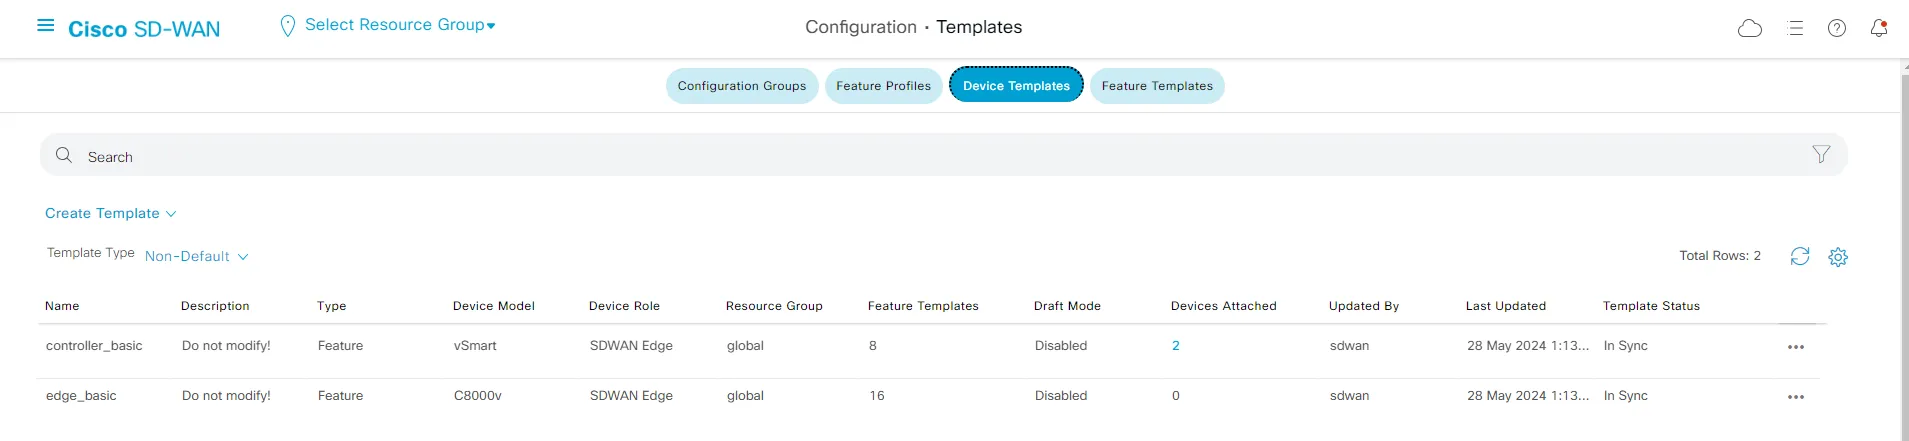Open the hamburger navigation menu

coord(45,26)
